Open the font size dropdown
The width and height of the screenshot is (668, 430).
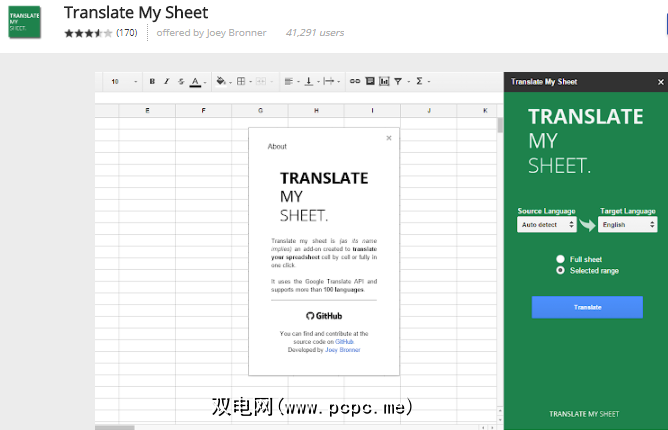click(x=122, y=81)
